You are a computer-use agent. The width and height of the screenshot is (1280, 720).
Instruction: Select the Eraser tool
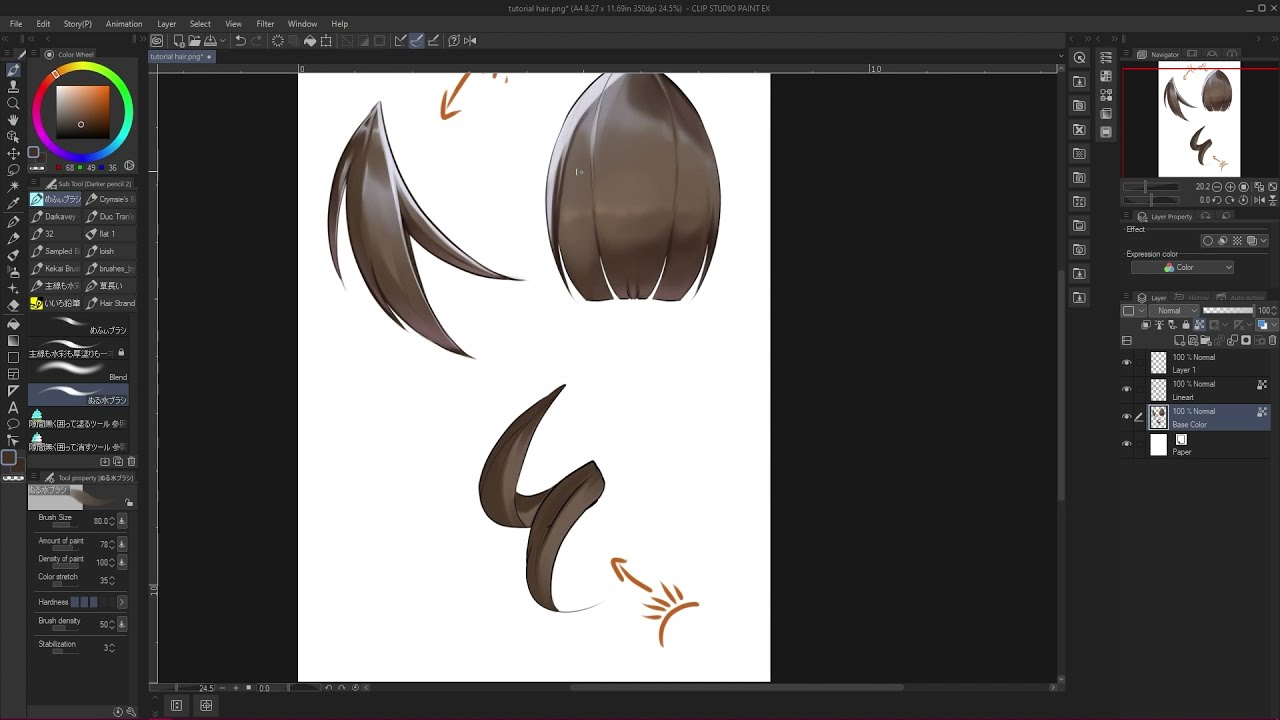(x=13, y=305)
